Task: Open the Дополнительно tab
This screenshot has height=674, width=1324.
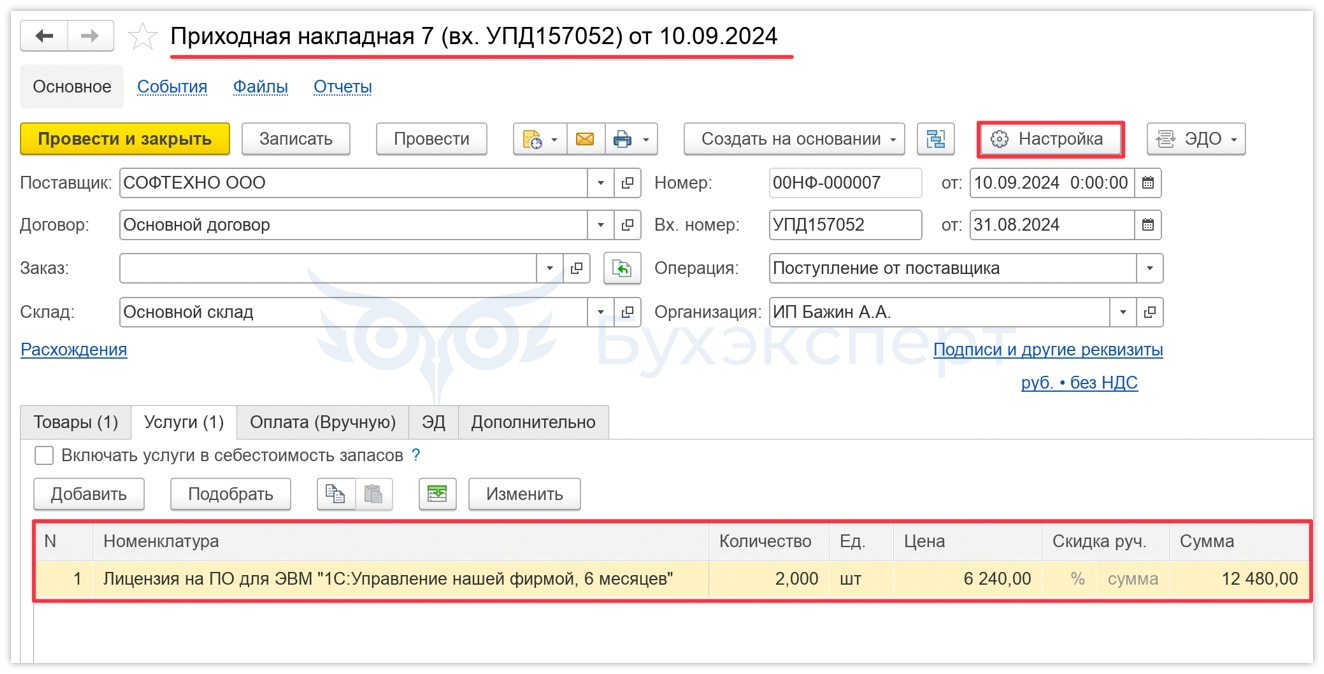Action: tap(533, 422)
